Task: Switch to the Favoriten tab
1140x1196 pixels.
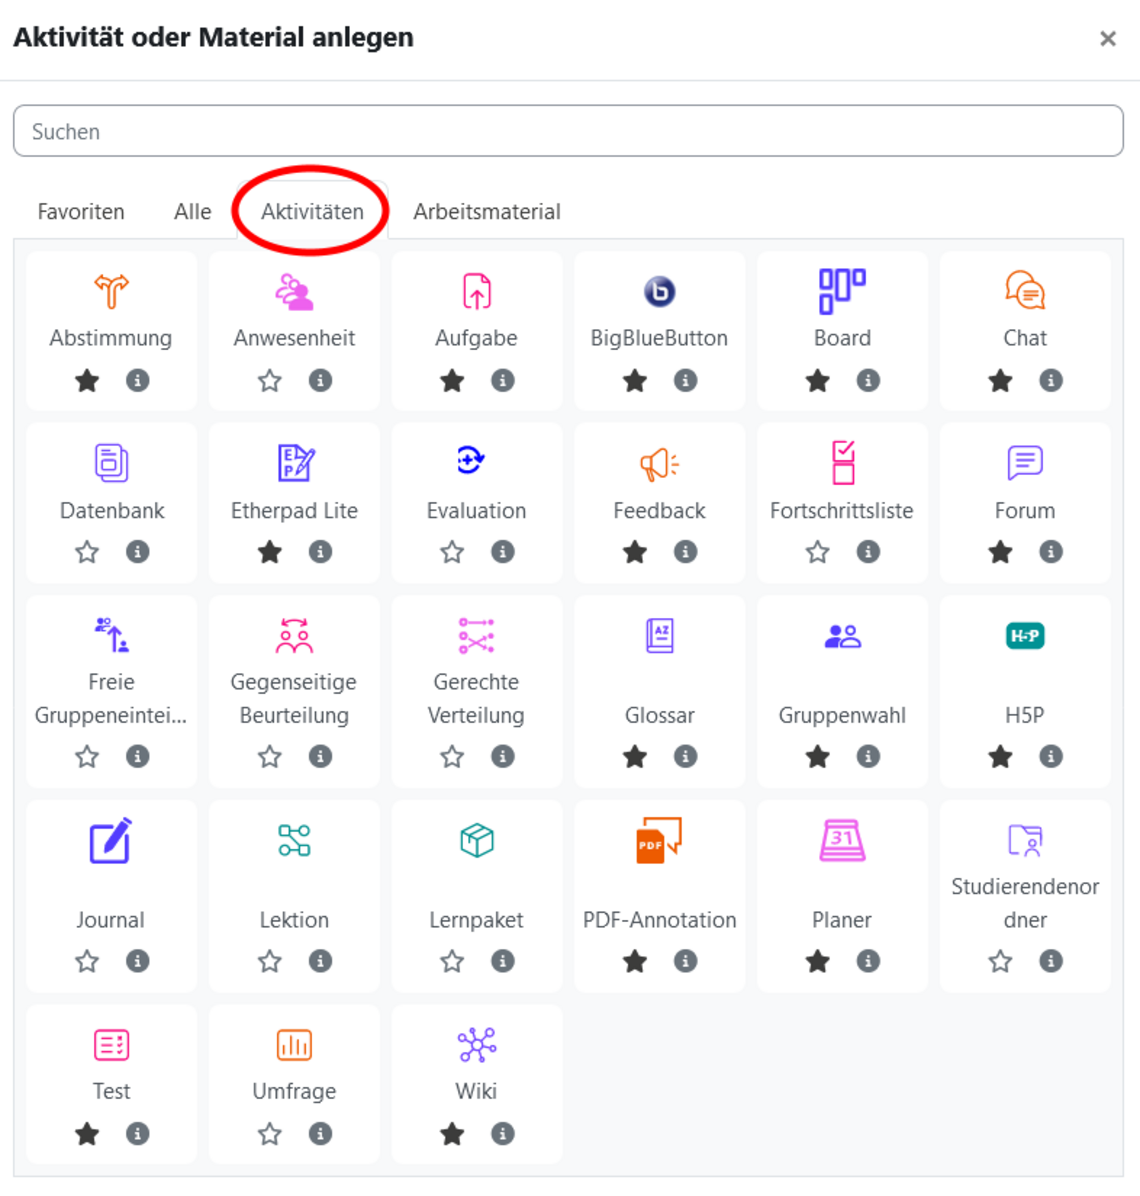Action: (81, 212)
